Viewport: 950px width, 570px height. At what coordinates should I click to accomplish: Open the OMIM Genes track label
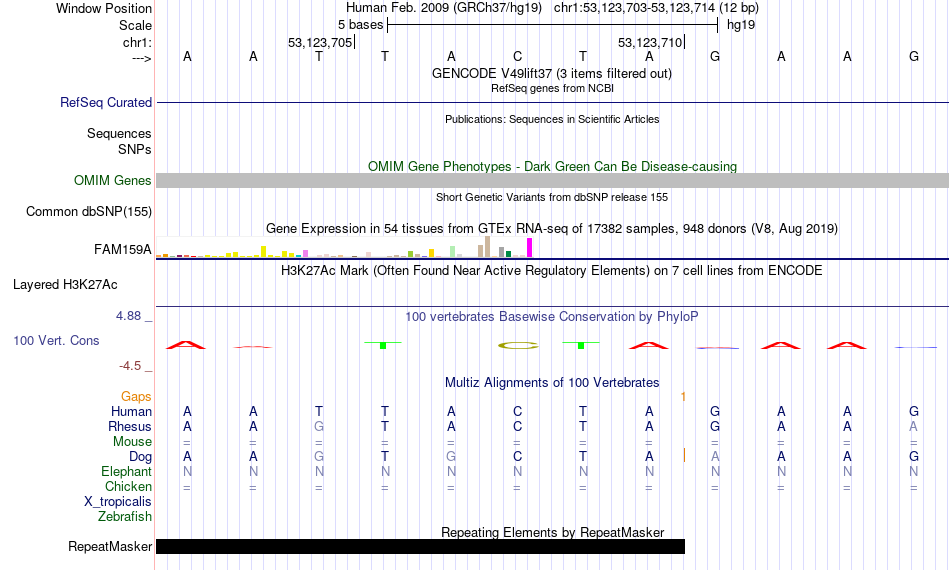click(112, 181)
